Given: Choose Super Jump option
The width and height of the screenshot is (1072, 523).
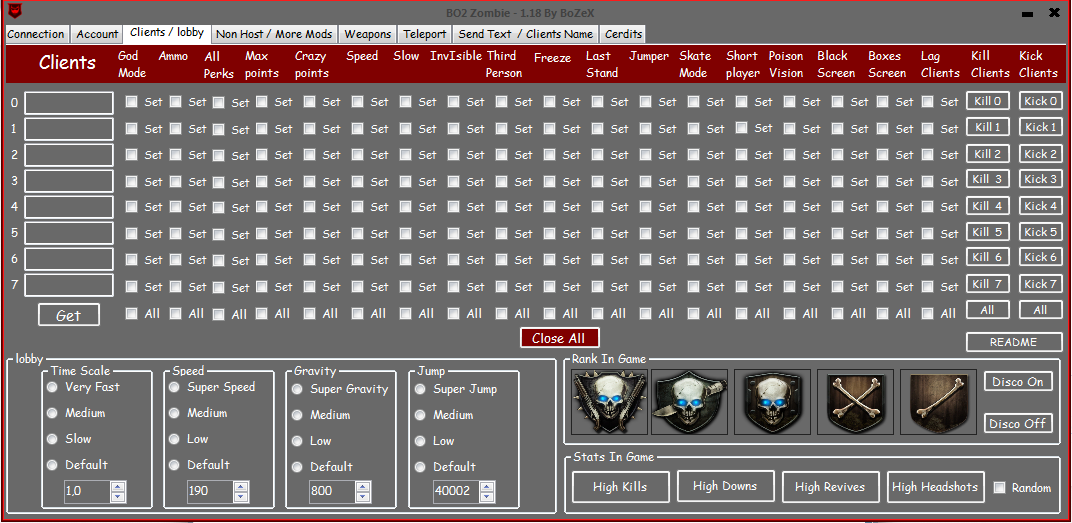Looking at the screenshot, I should pyautogui.click(x=420, y=389).
